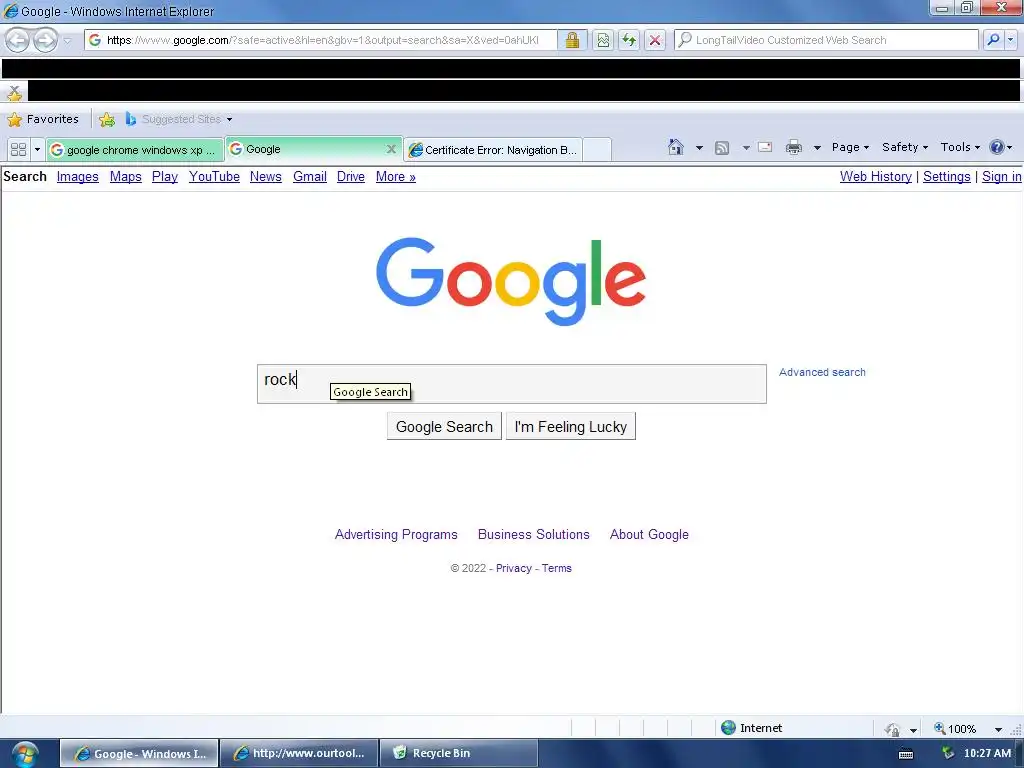The height and width of the screenshot is (768, 1024).
Task: Click the Google Search button
Action: coord(444,426)
